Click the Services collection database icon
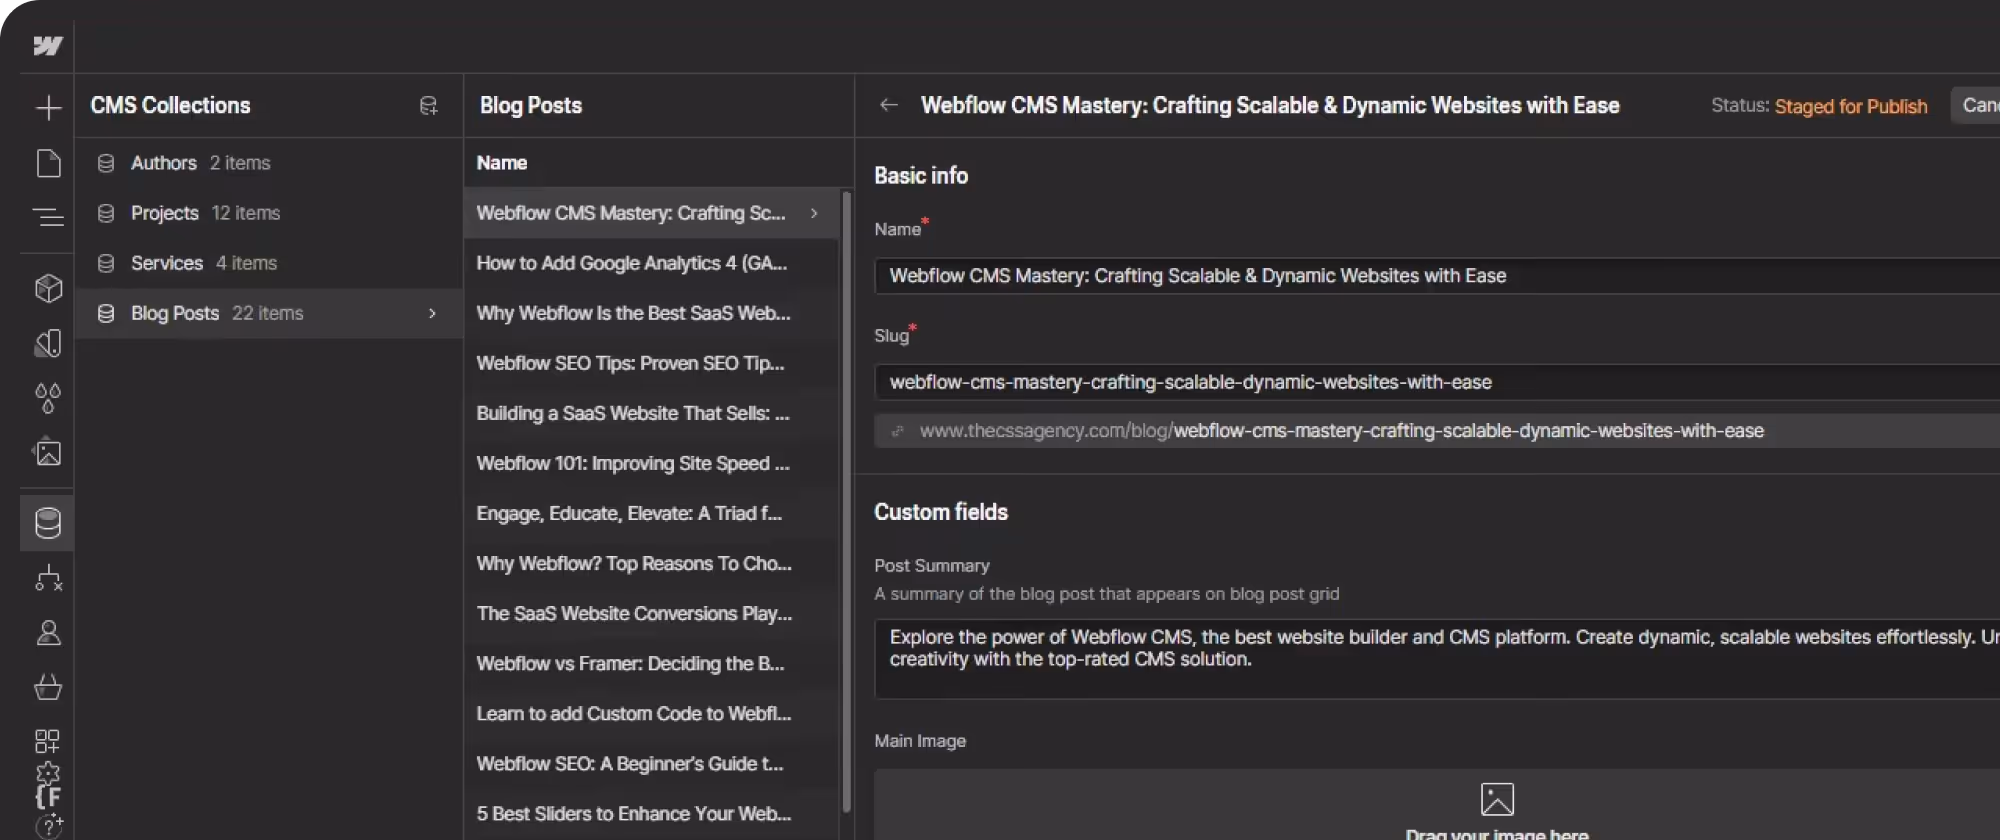Image resolution: width=2000 pixels, height=840 pixels. [106, 263]
